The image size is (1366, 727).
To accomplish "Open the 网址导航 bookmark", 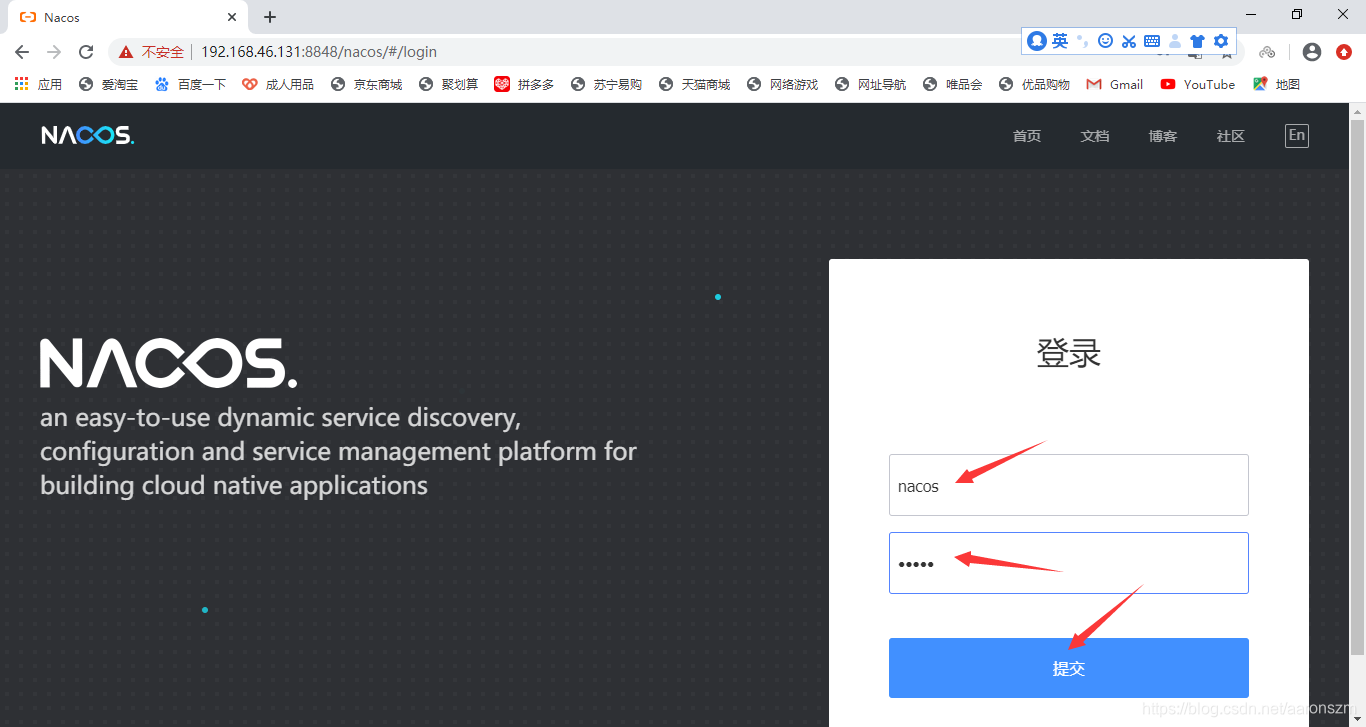I will pyautogui.click(x=870, y=84).
